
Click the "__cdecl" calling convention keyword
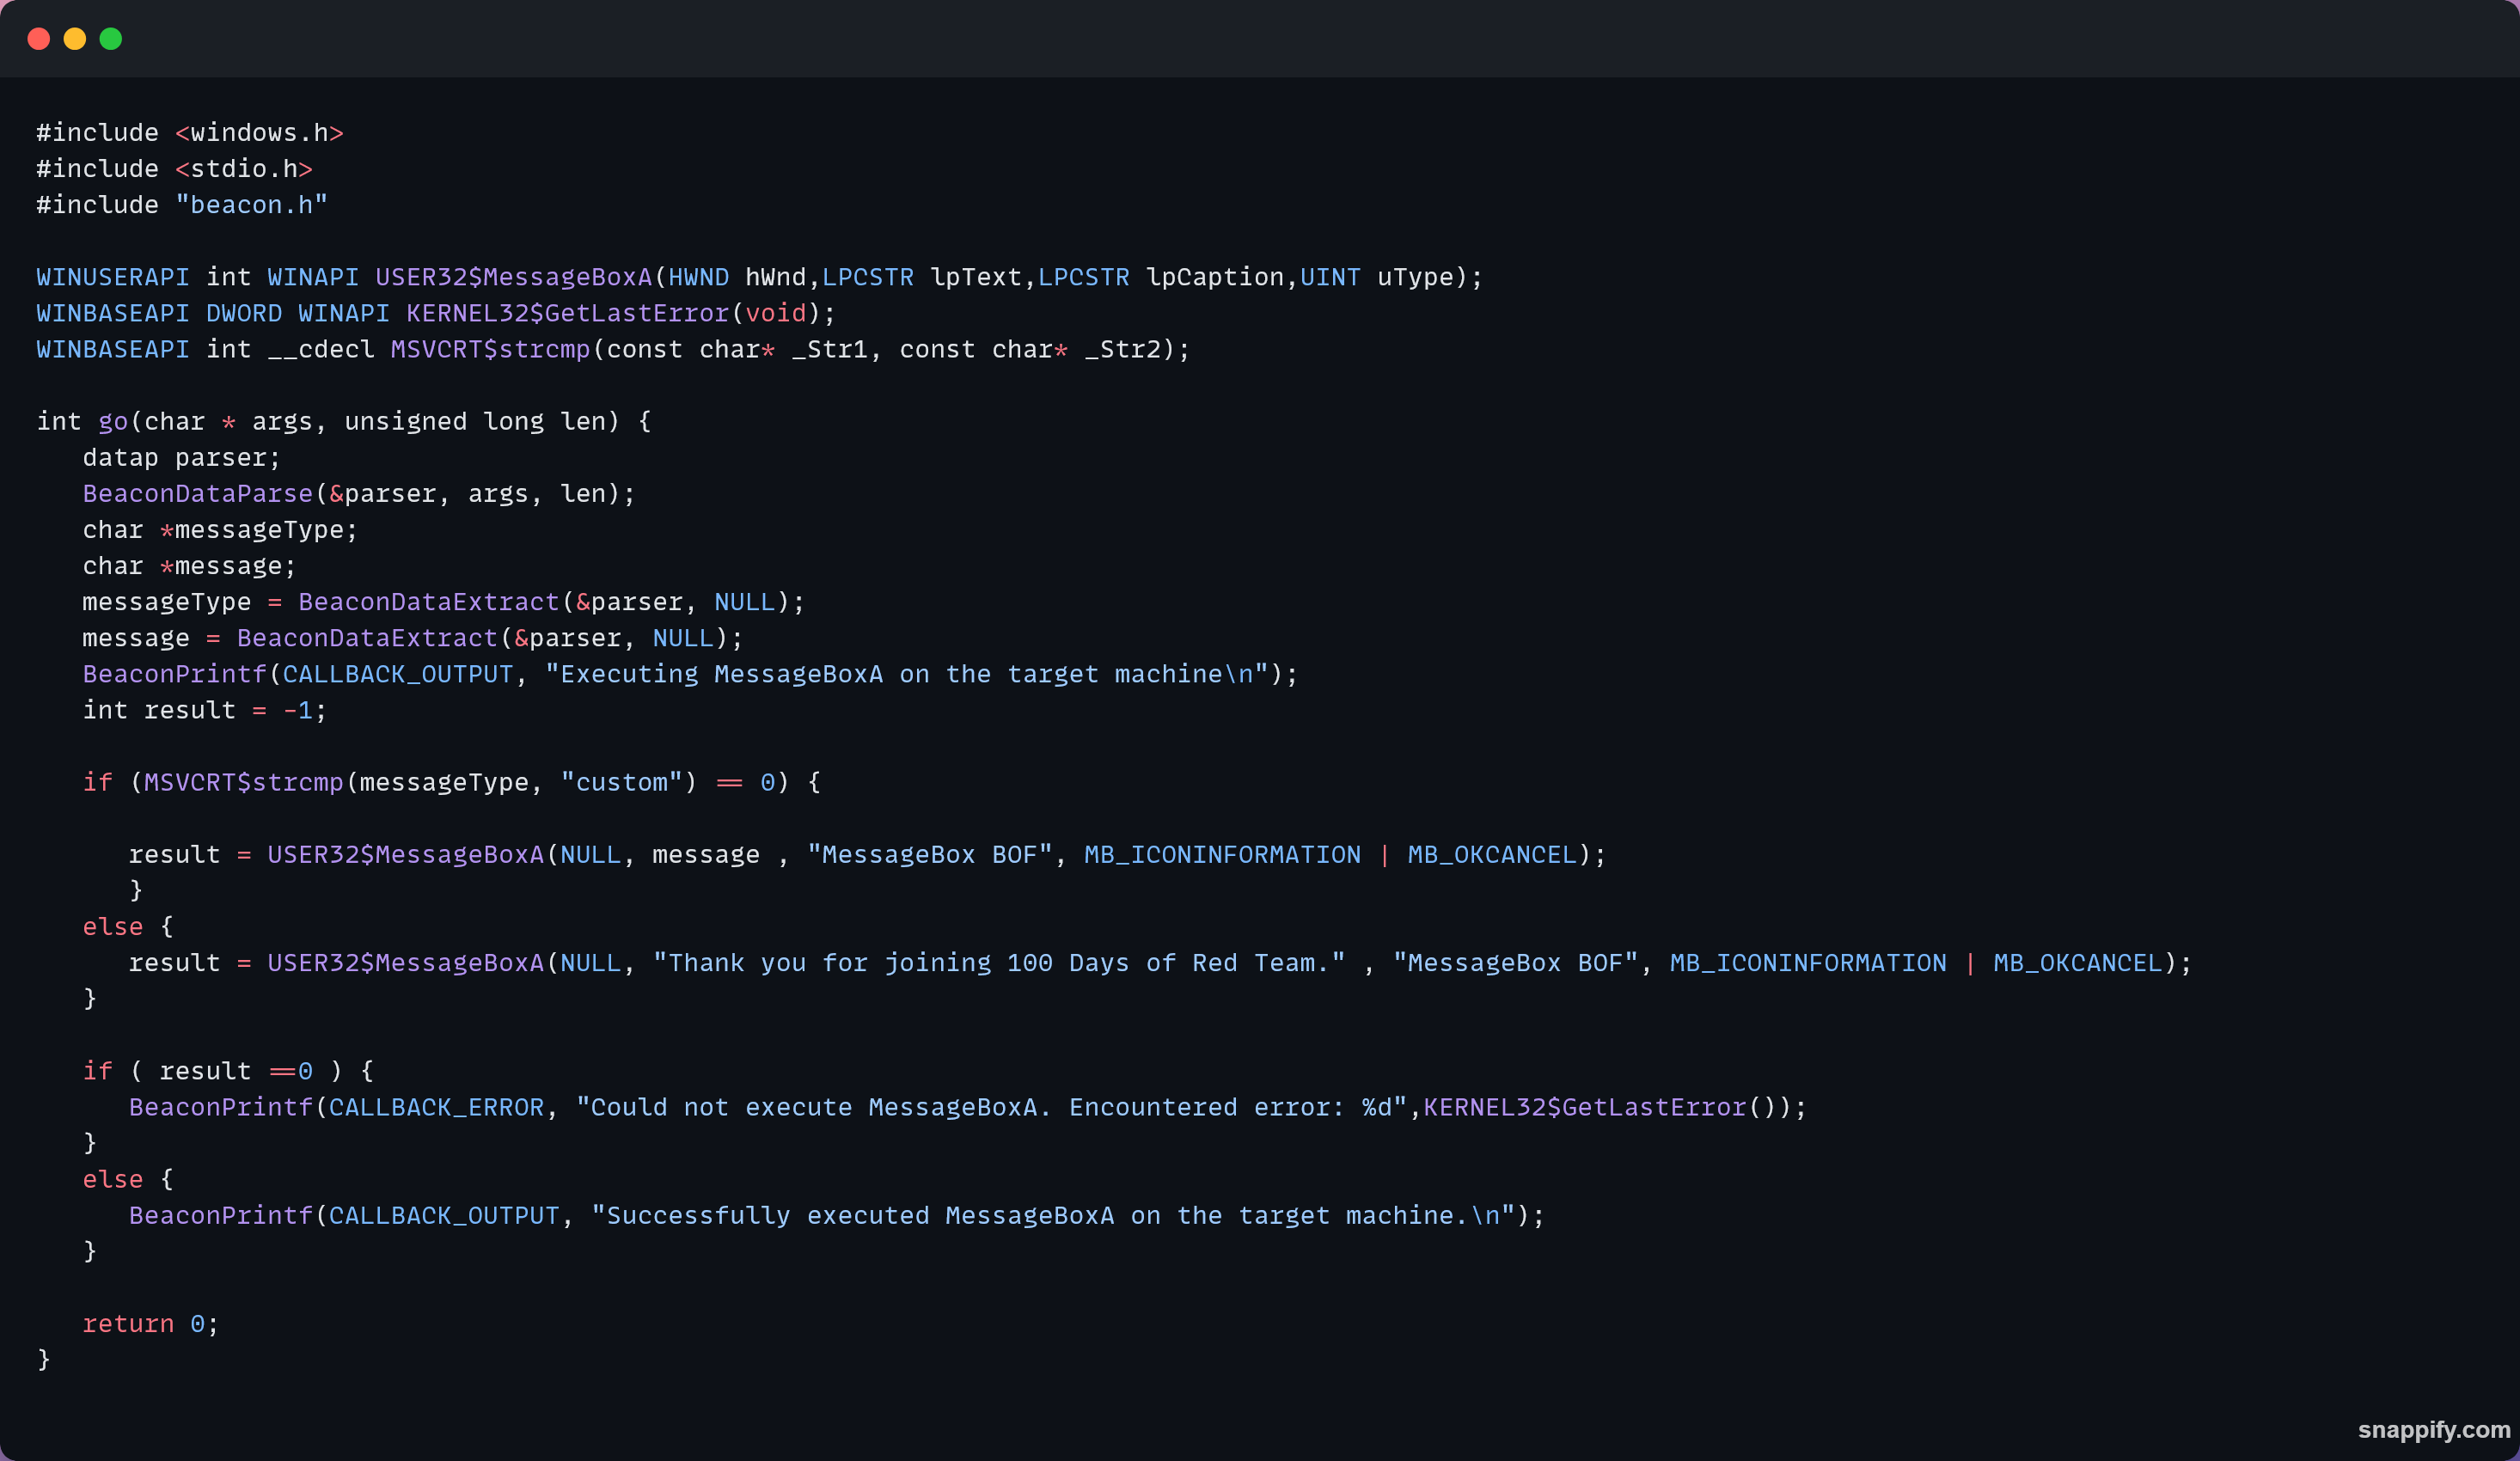pos(321,349)
